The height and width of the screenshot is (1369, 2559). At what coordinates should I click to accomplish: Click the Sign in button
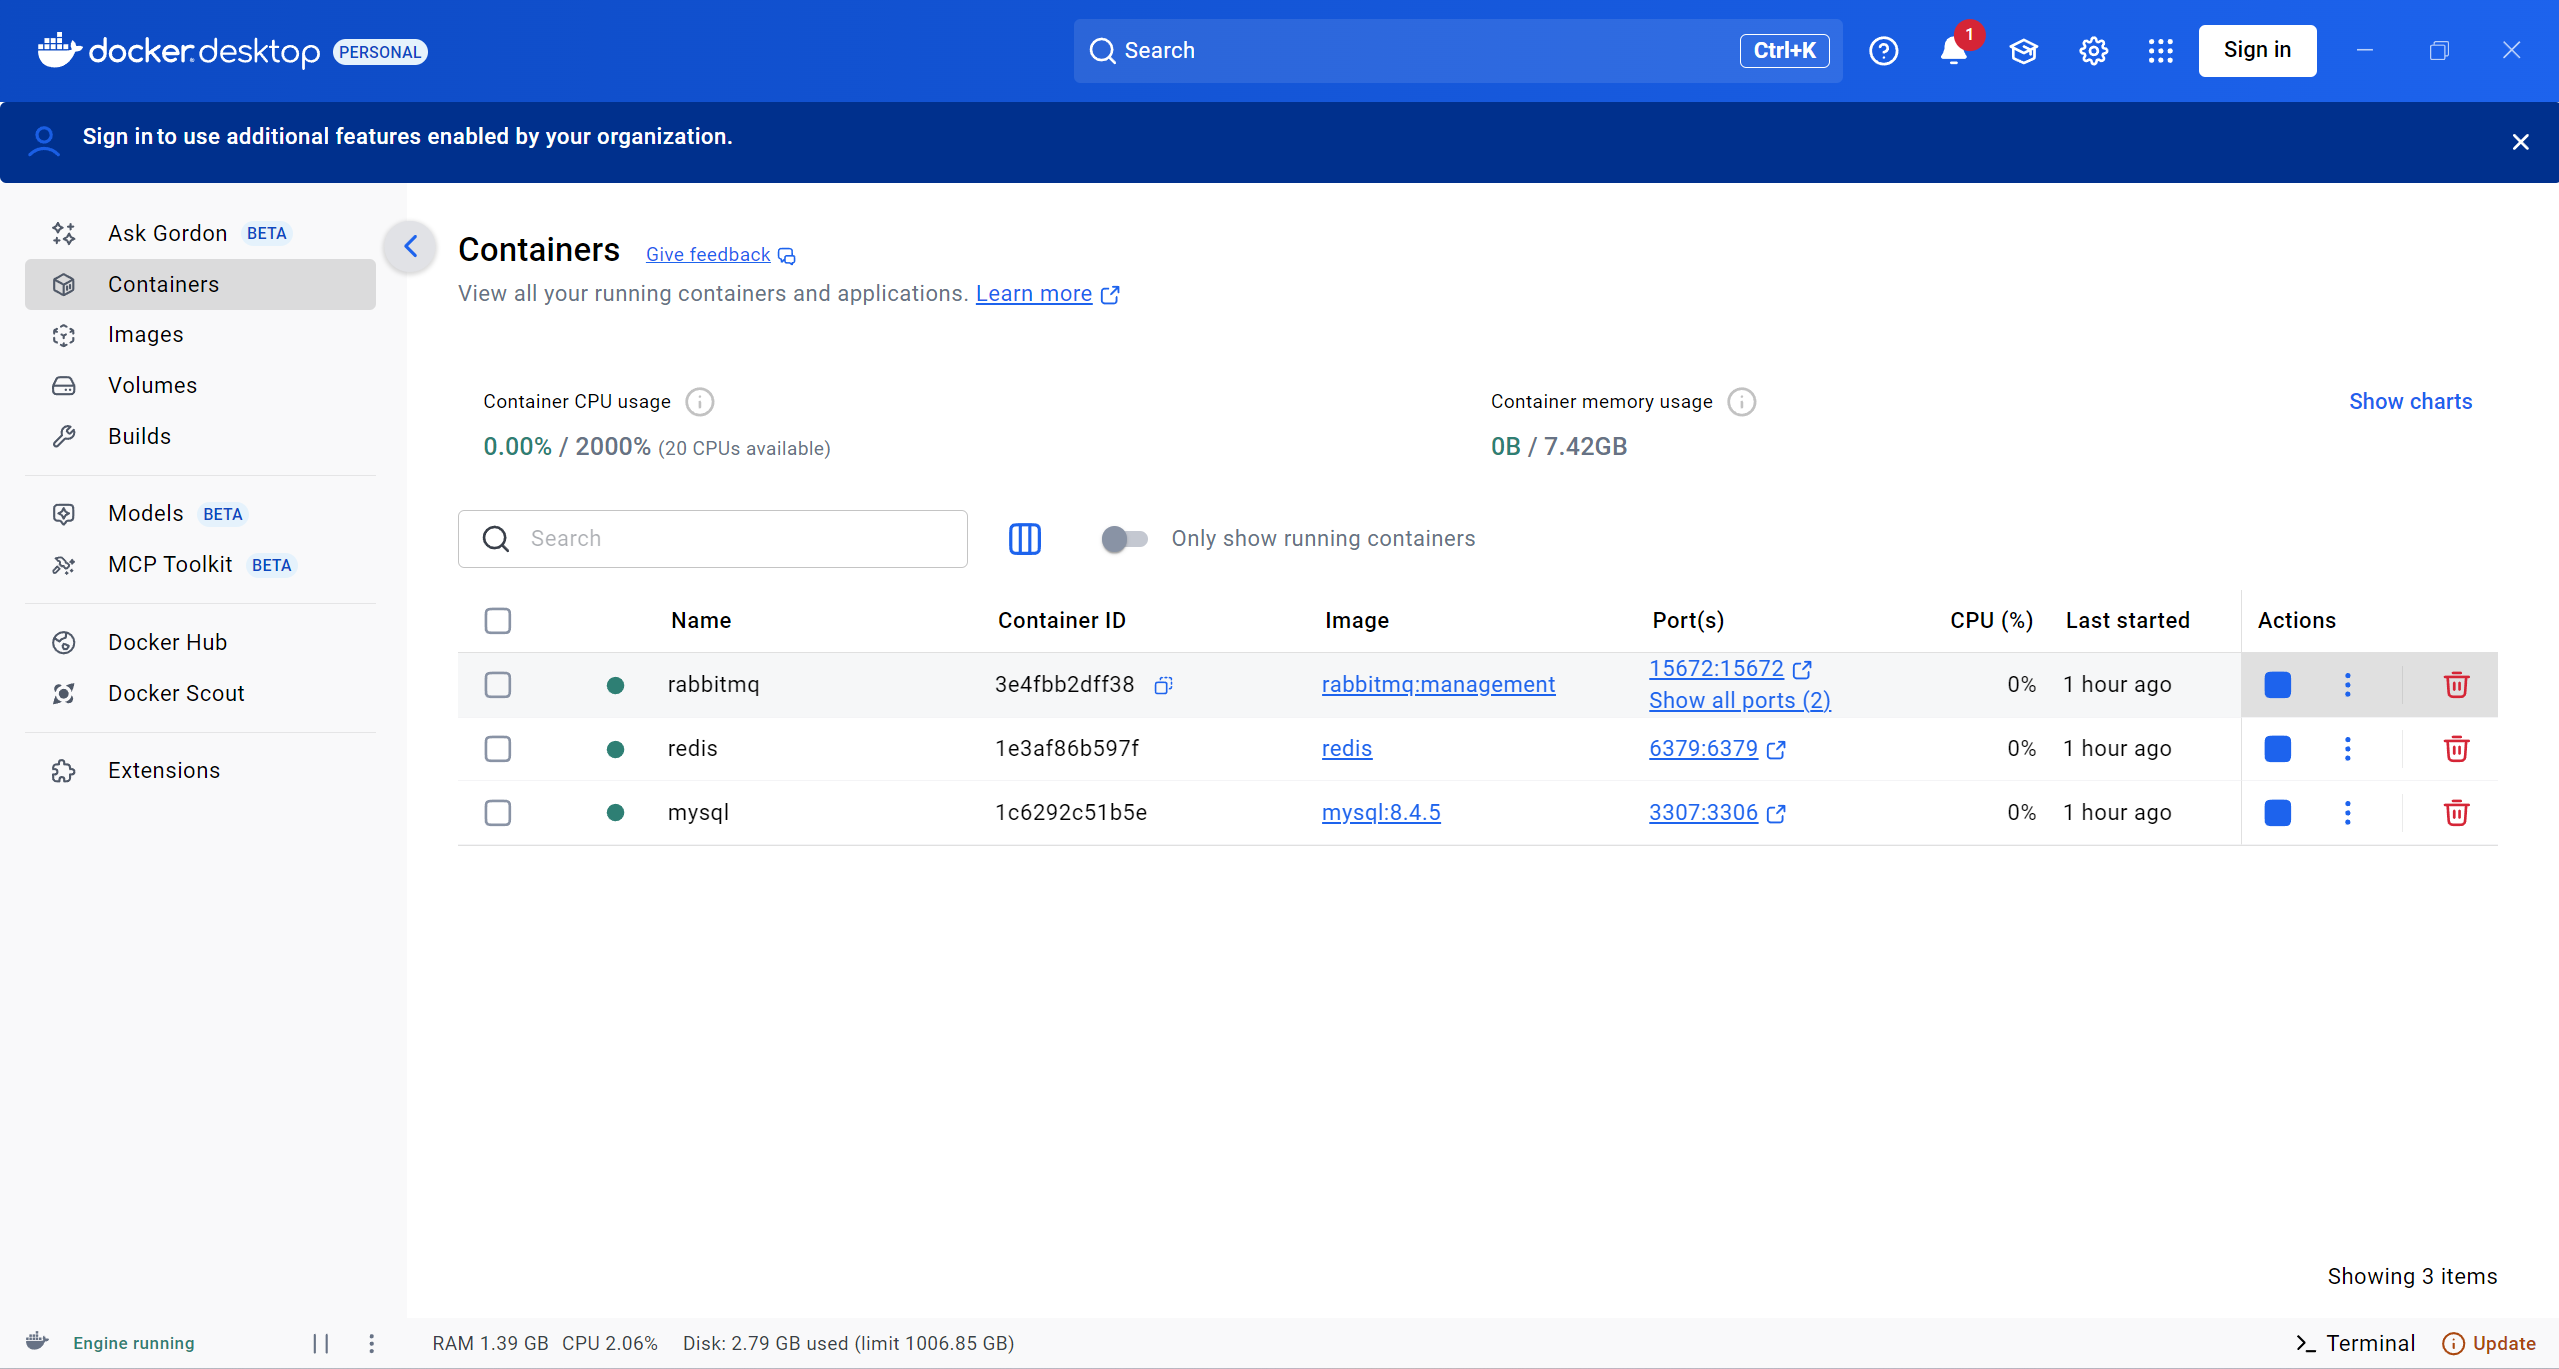pos(2257,51)
